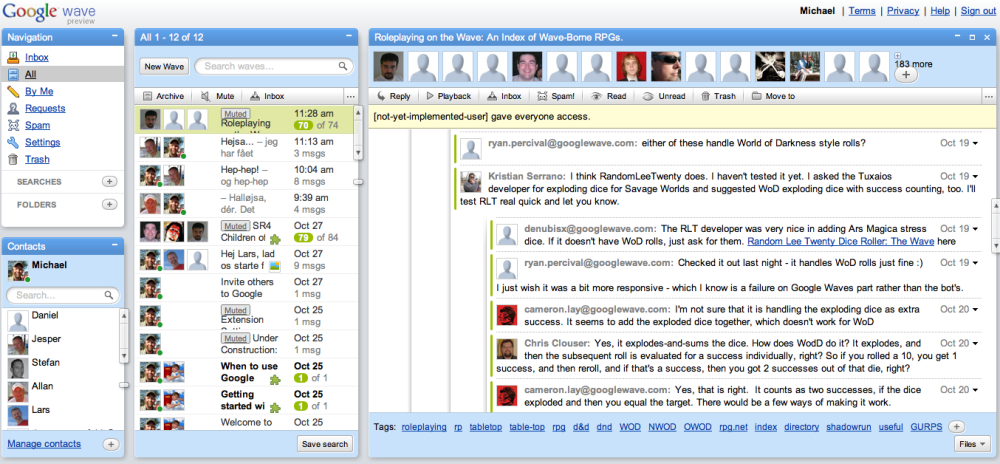The width and height of the screenshot is (1000, 464).
Task: Click the Reply icon in wave toolbar
Action: (x=393, y=96)
